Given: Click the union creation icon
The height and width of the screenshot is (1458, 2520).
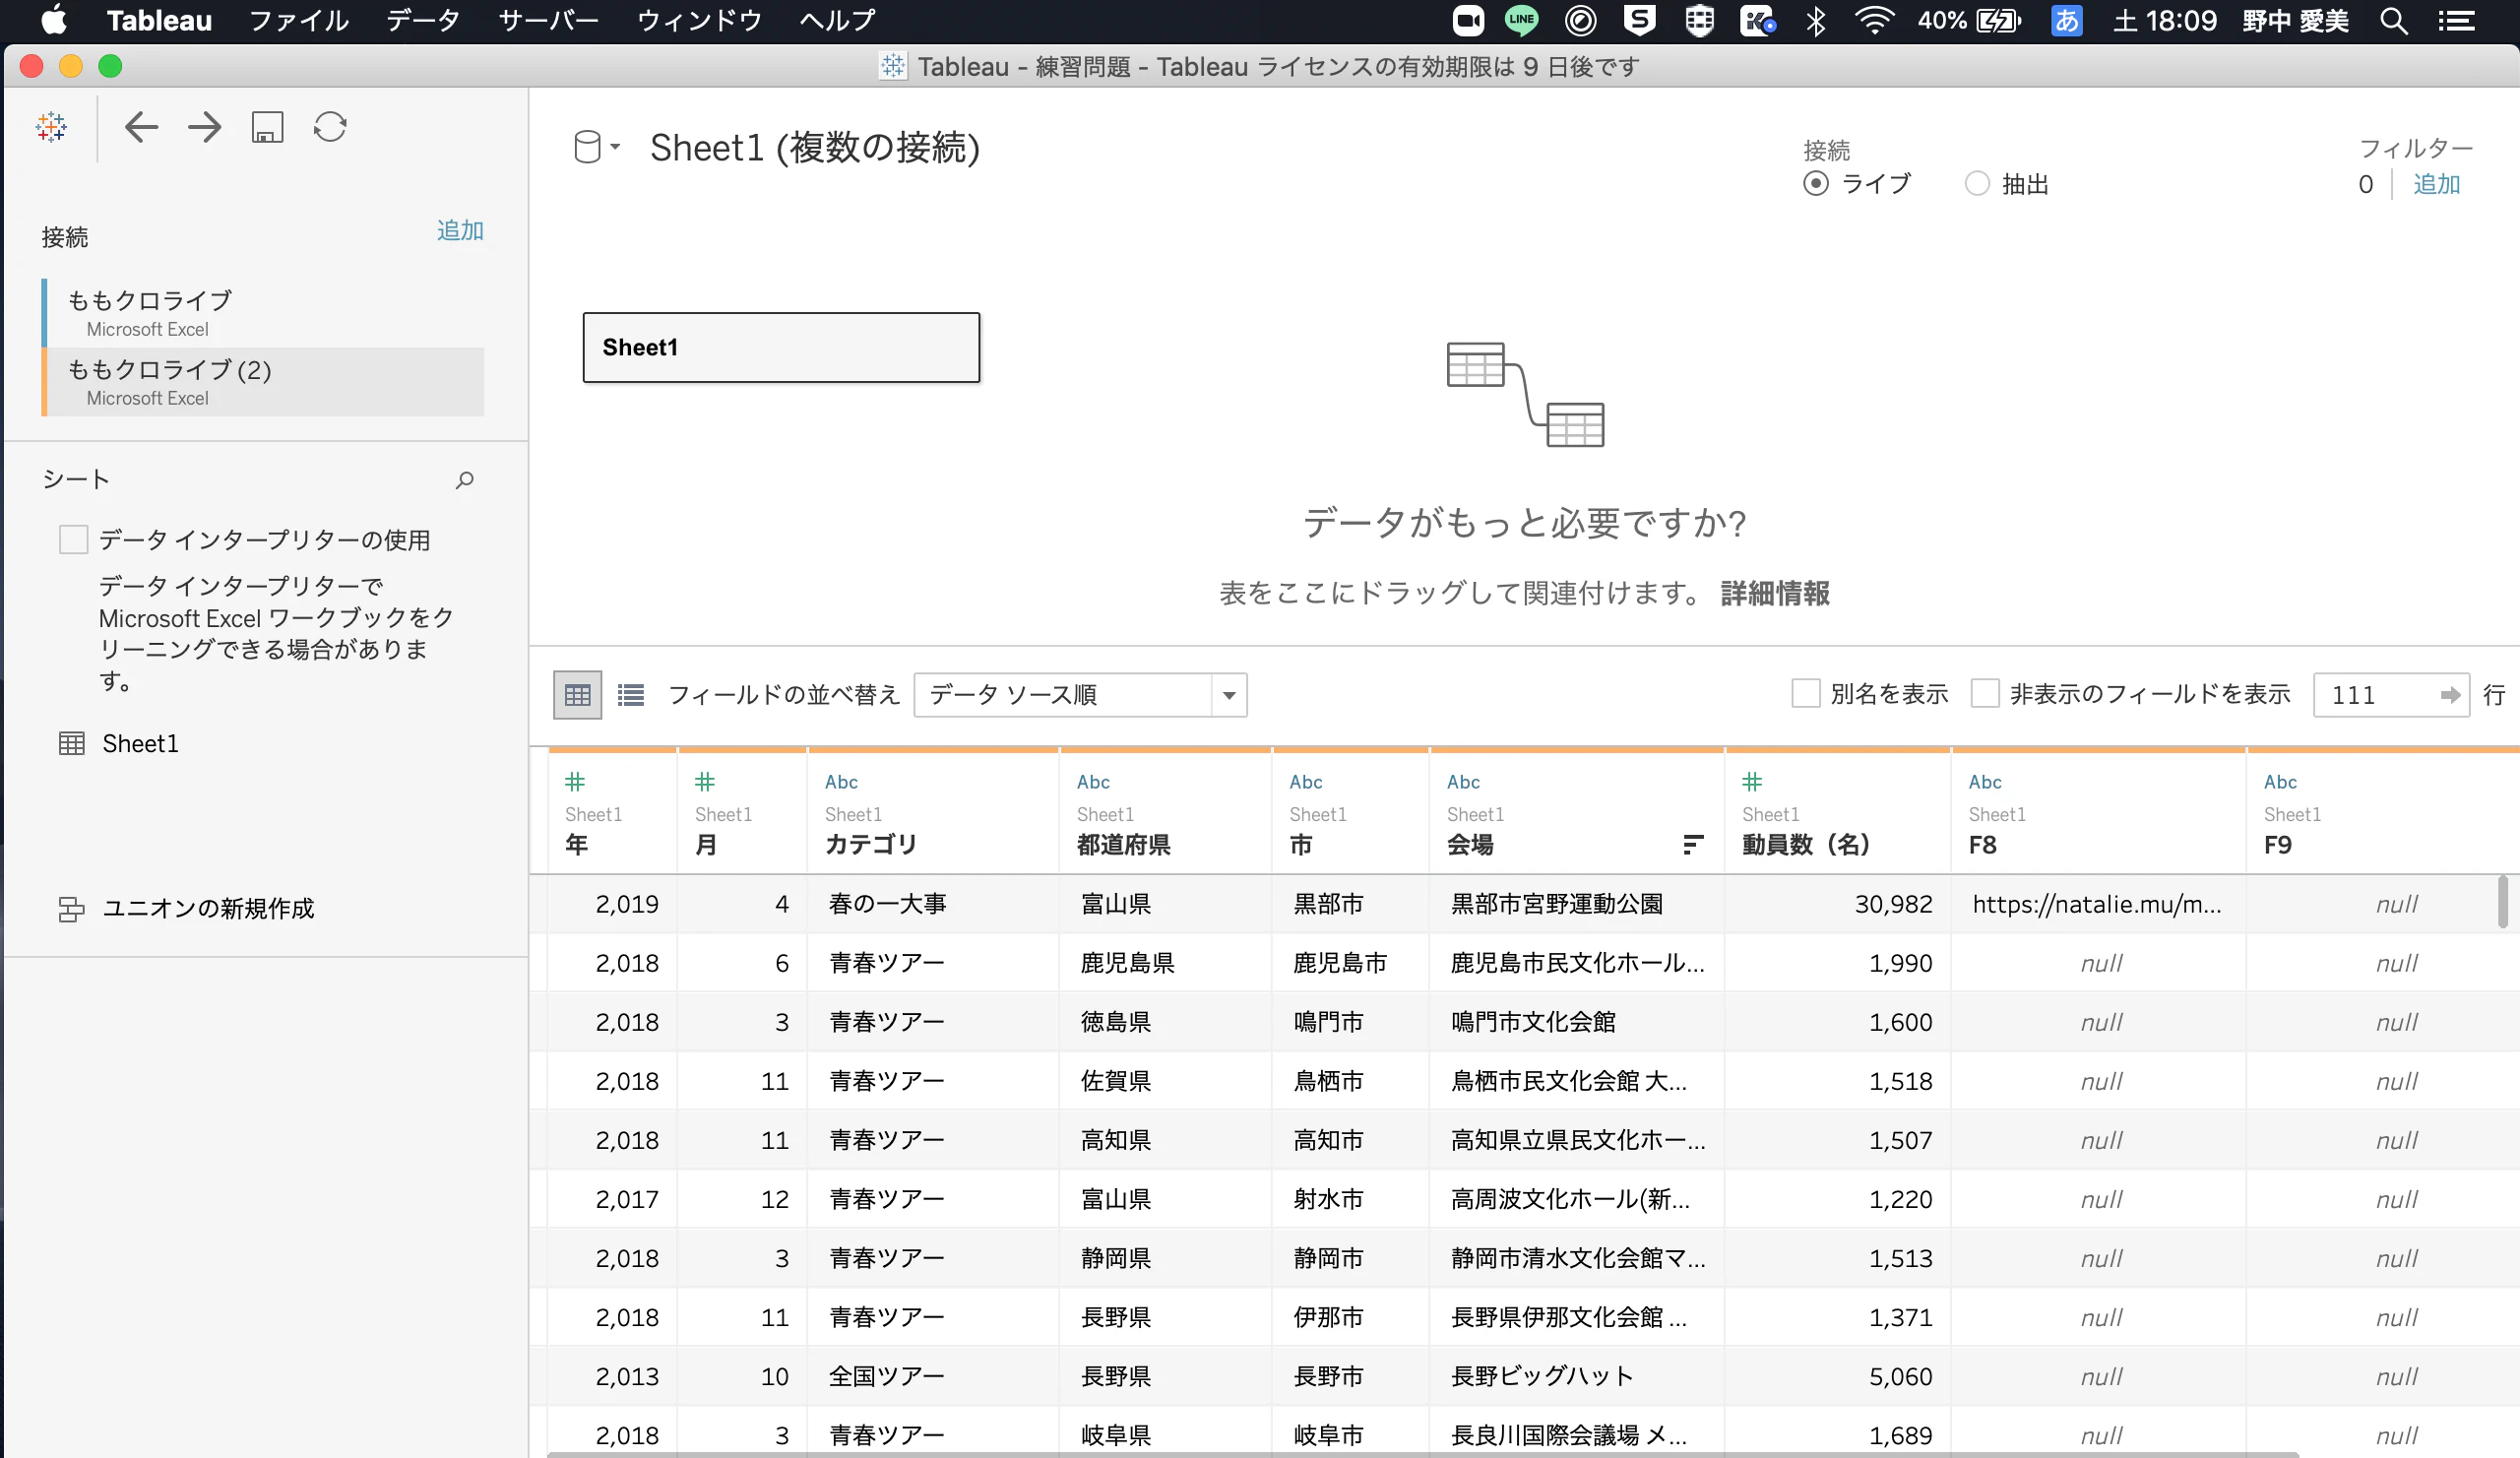Looking at the screenshot, I should (x=71, y=908).
